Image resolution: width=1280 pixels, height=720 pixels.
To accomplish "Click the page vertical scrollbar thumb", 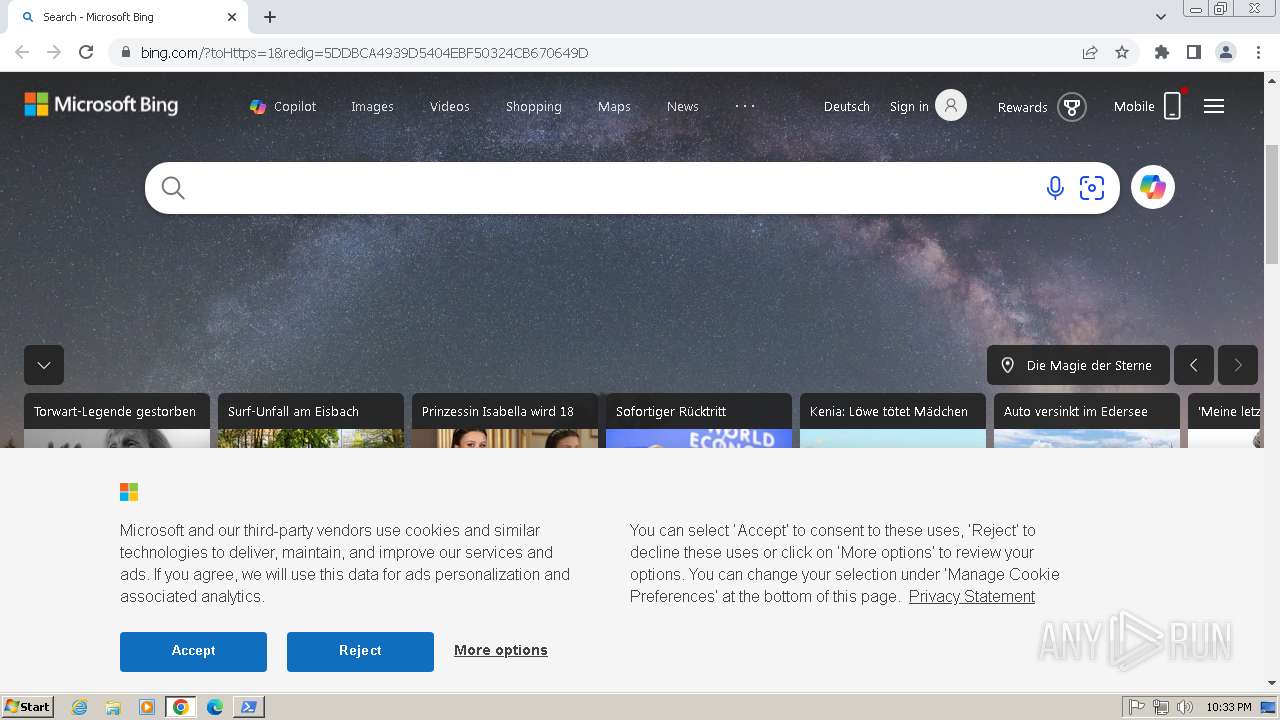I will tap(1272, 203).
